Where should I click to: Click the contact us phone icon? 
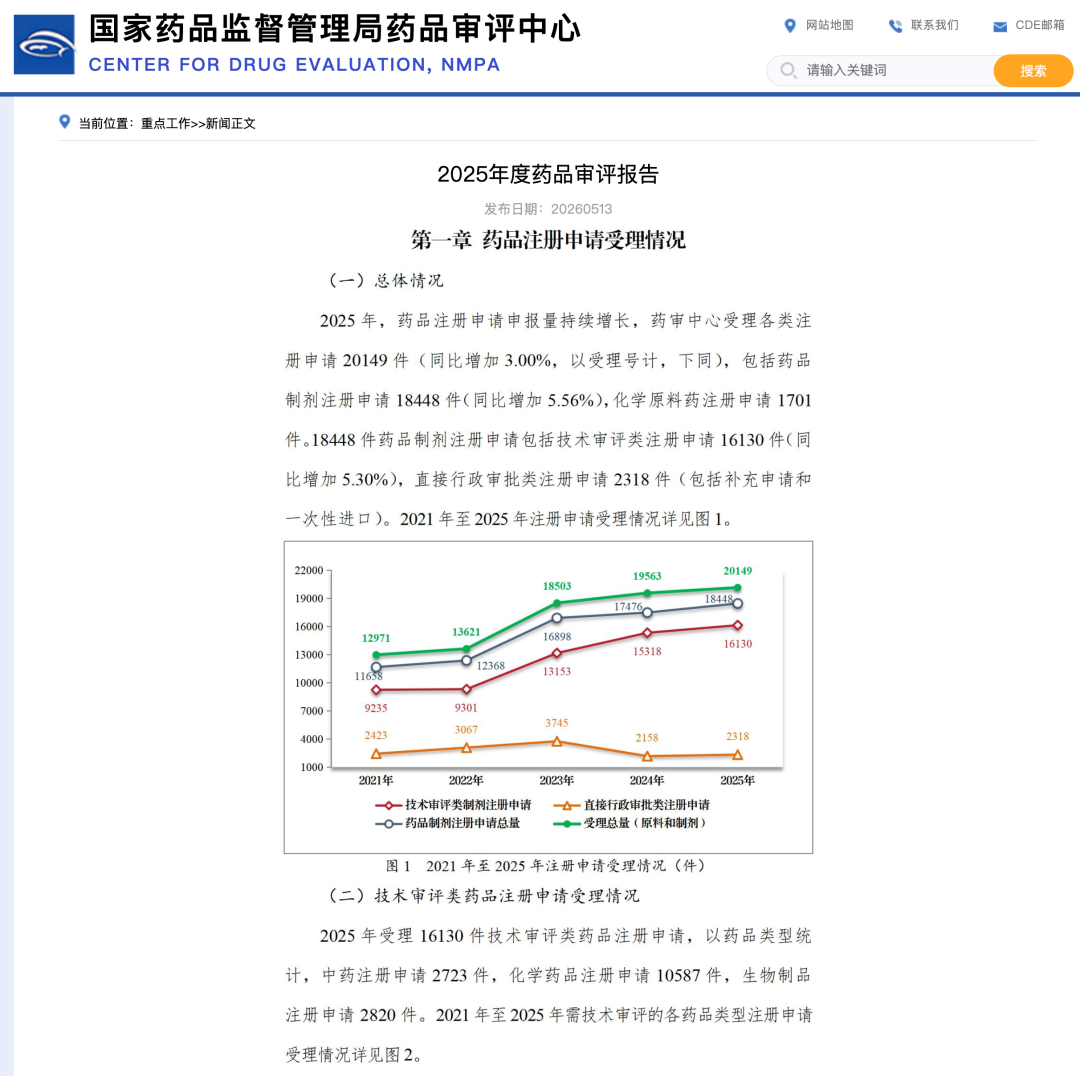pyautogui.click(x=895, y=25)
